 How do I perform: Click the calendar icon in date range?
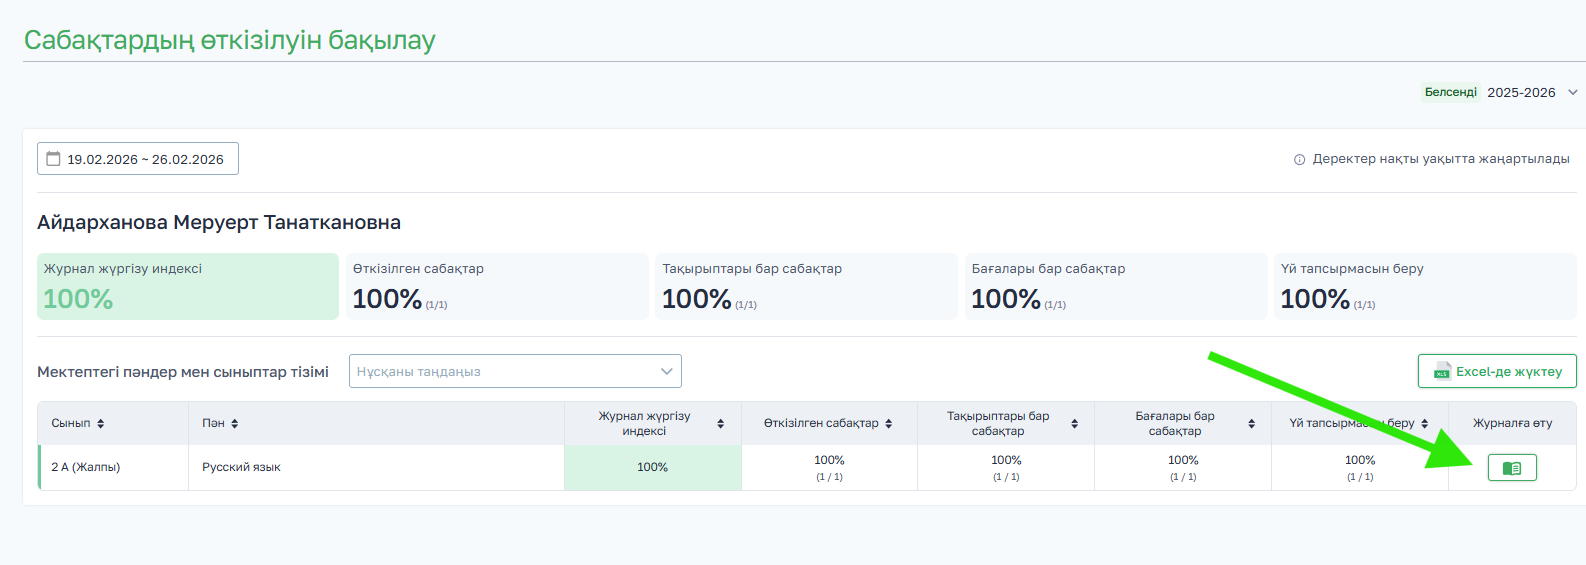pos(54,159)
